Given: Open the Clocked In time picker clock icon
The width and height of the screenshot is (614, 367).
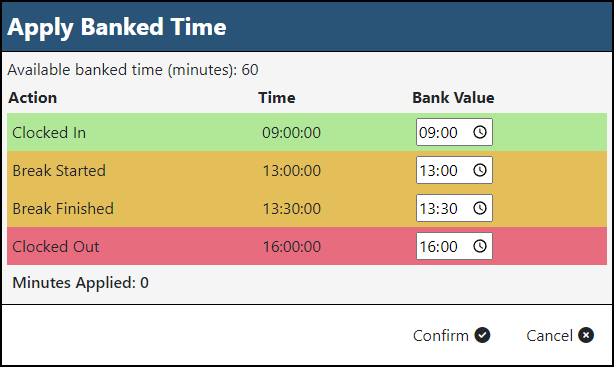Looking at the screenshot, I should [x=480, y=132].
